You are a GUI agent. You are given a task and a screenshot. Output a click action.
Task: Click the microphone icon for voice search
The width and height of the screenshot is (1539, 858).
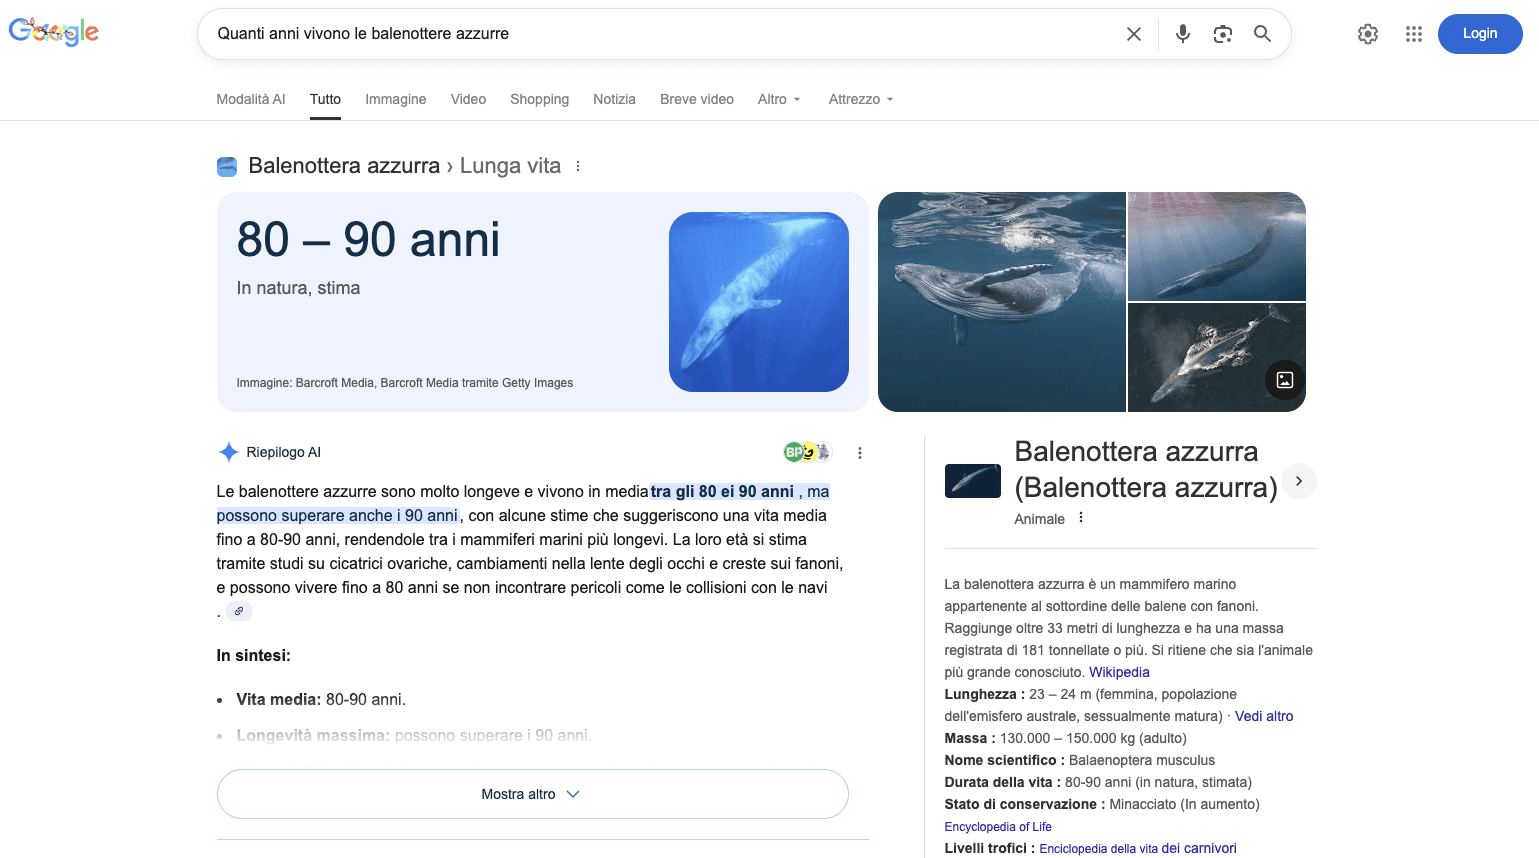coord(1183,33)
